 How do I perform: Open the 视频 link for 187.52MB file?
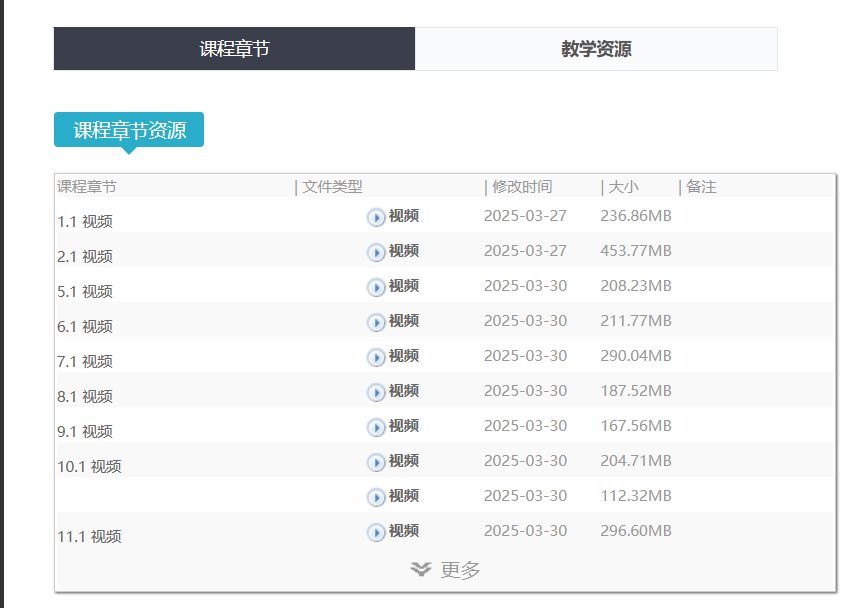pos(404,391)
